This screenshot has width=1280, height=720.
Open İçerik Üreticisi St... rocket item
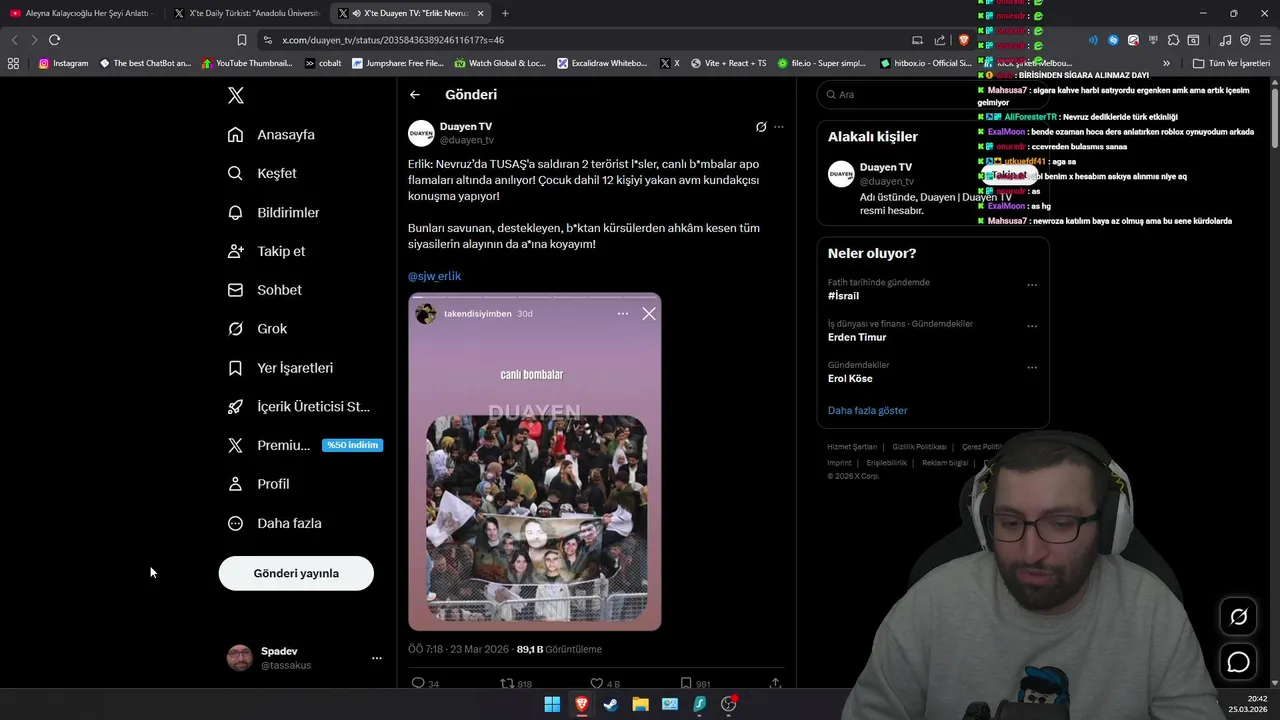pyautogui.click(x=299, y=406)
